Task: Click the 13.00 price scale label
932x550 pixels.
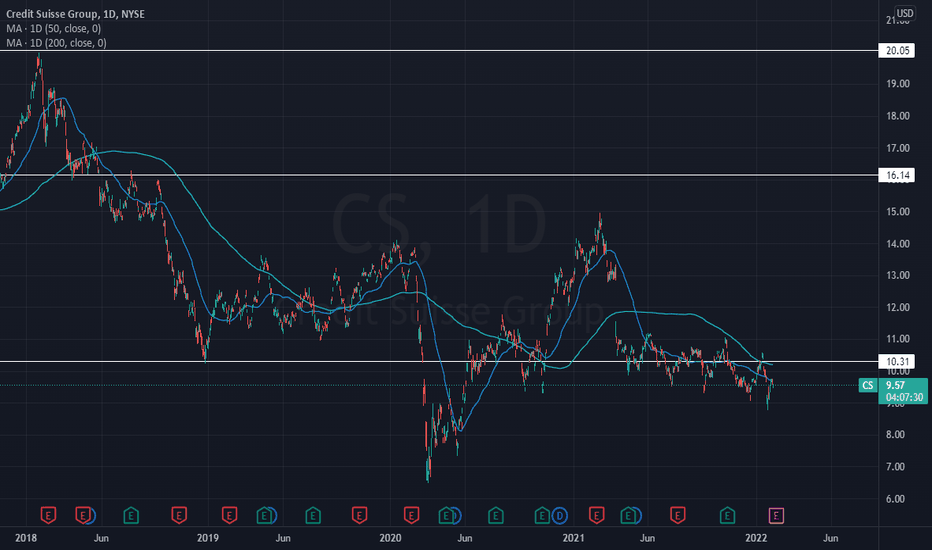Action: (898, 275)
